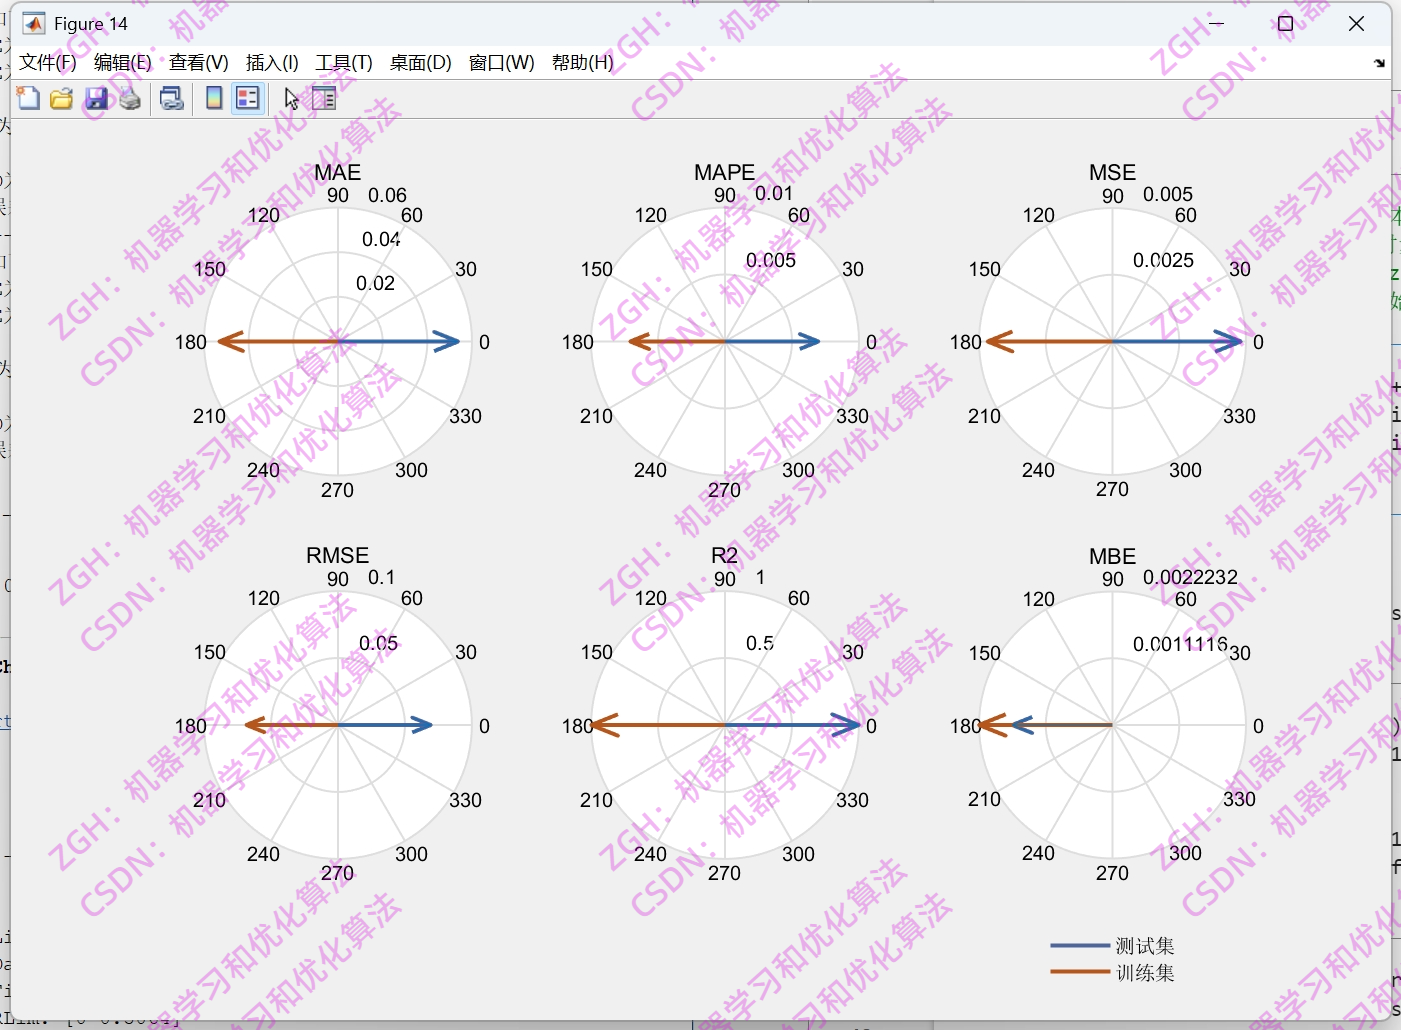Open the 桌面(D) menu
Screen dimensions: 1401x1030
tap(420, 63)
